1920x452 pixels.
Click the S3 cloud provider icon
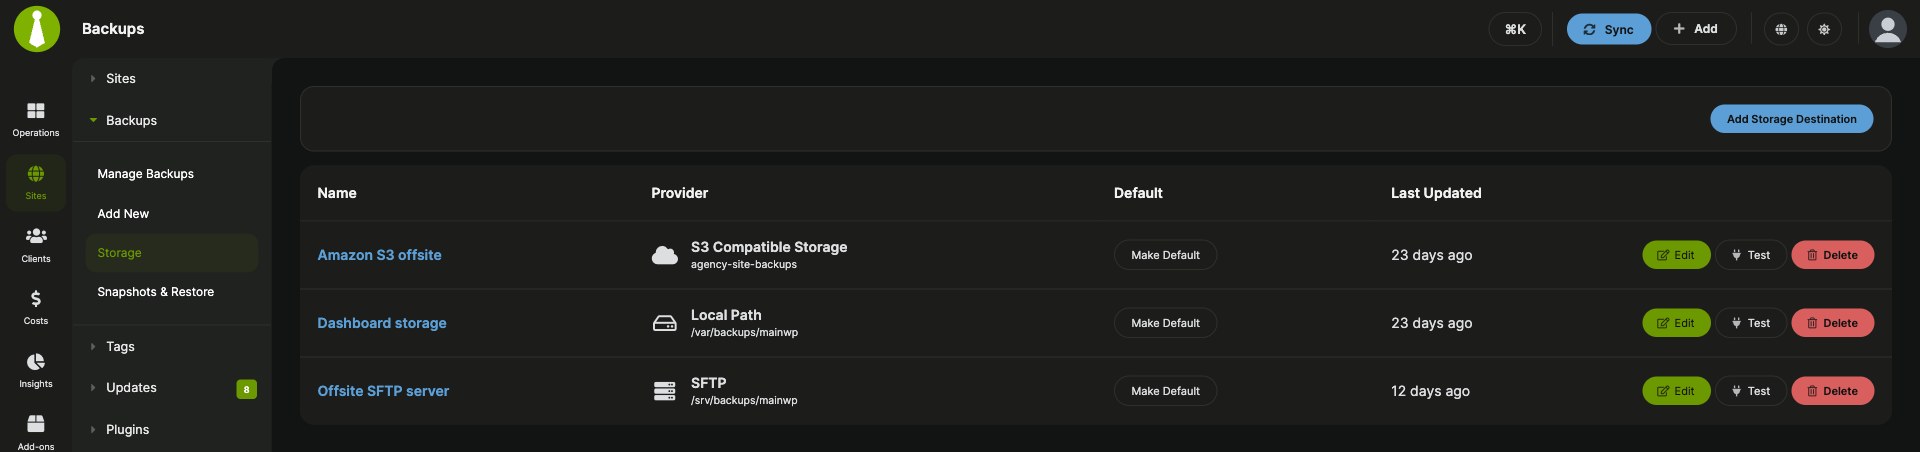(665, 255)
